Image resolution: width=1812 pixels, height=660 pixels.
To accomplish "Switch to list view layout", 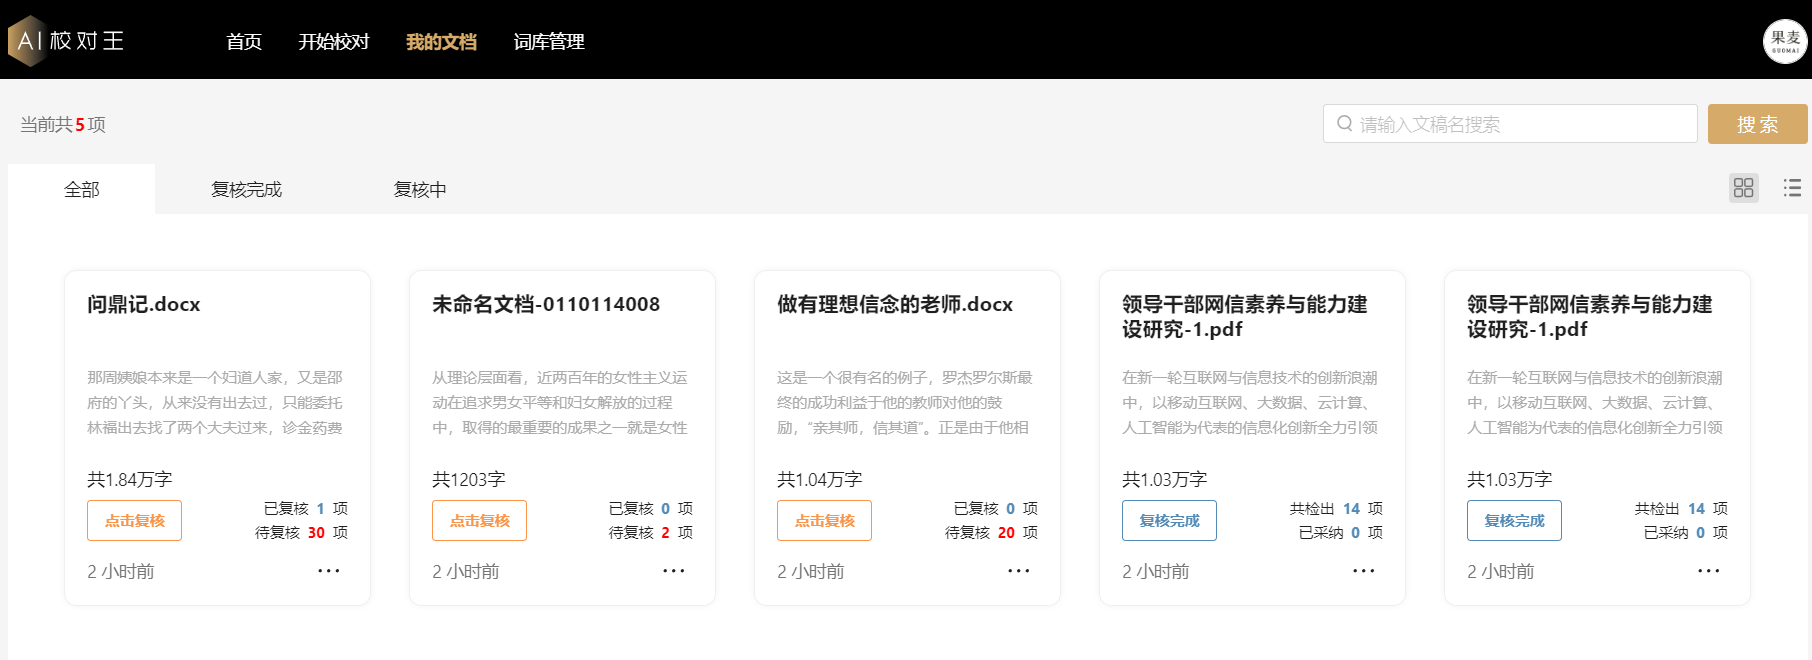I will 1792,188.
